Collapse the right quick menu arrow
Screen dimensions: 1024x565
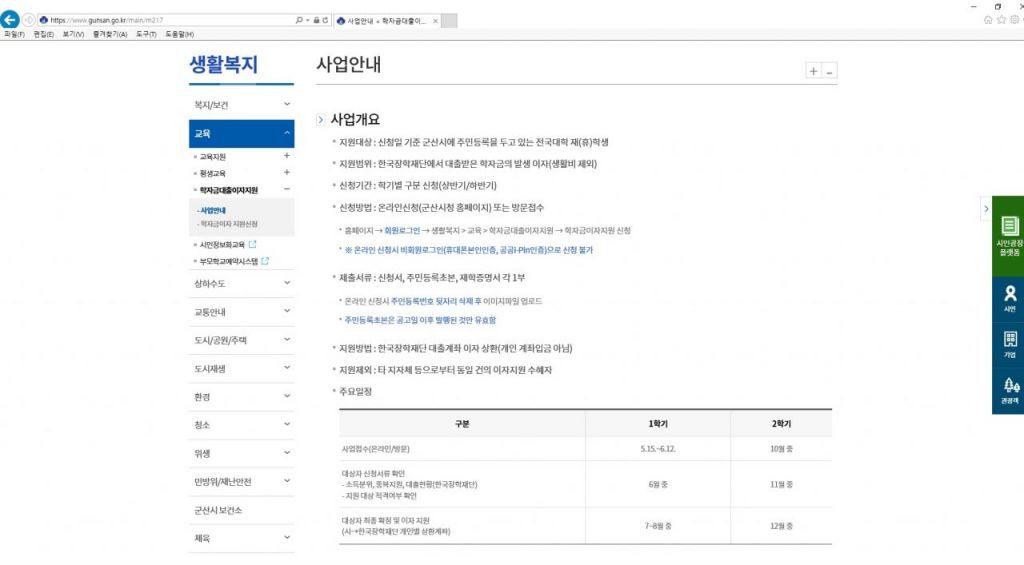986,209
